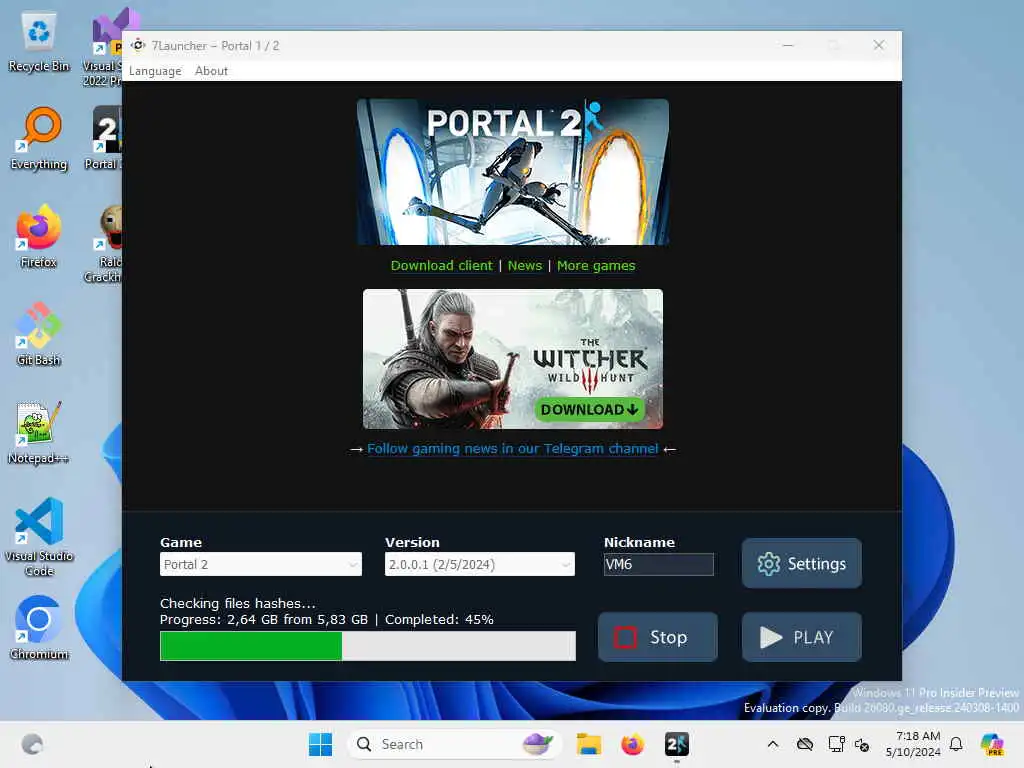1024x768 pixels.
Task: Open the clock showing 7:18 AM
Action: 913,744
